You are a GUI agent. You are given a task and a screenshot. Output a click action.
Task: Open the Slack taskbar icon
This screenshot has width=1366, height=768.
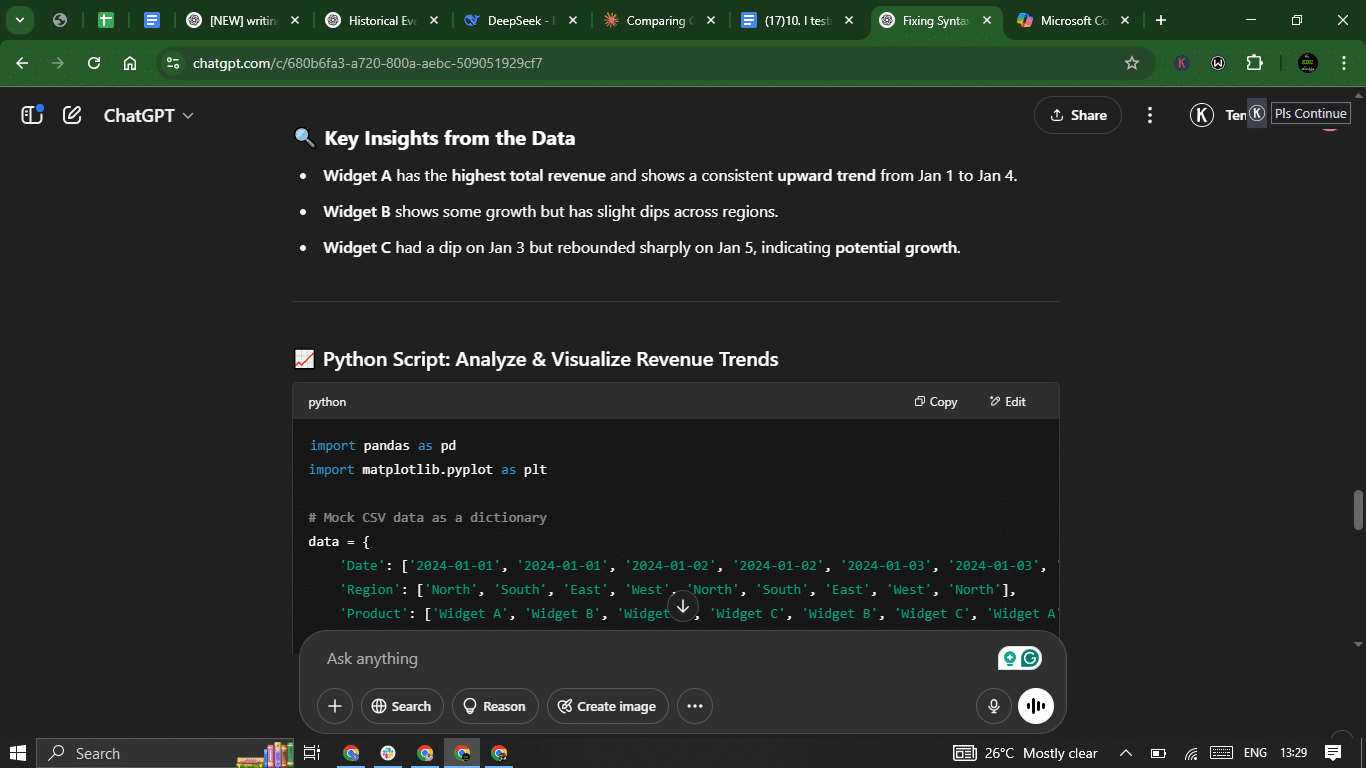point(388,753)
